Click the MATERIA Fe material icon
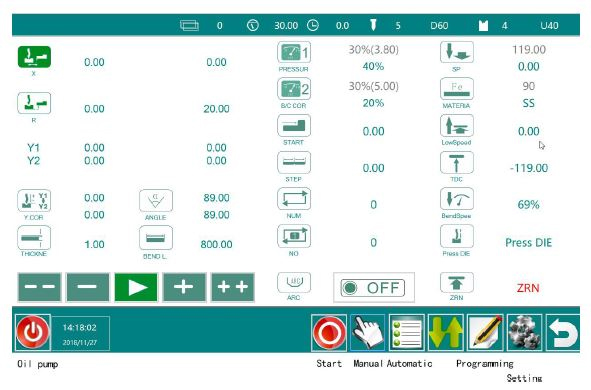Screen dimensions: 591x390 (457, 89)
